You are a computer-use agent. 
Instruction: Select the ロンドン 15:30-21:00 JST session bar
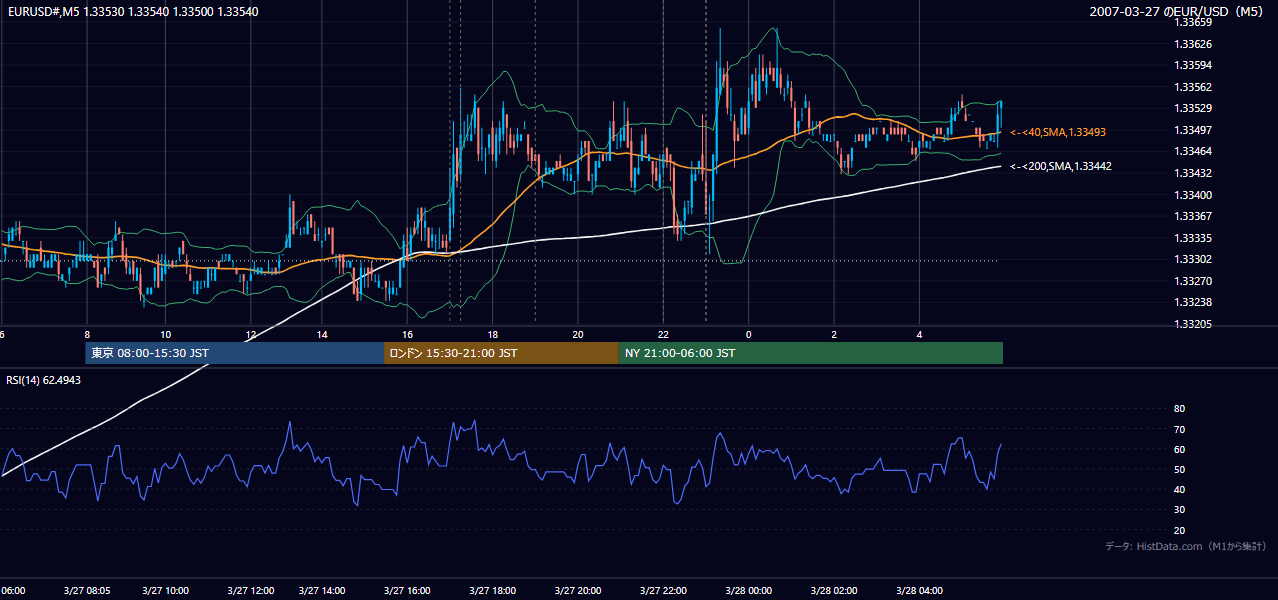pyautogui.click(x=501, y=353)
